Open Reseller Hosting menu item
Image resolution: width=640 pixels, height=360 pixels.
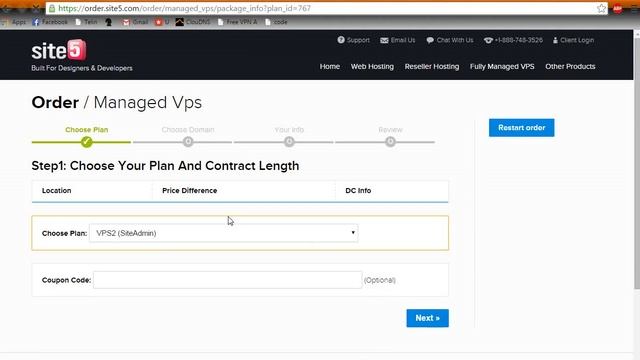point(432,67)
